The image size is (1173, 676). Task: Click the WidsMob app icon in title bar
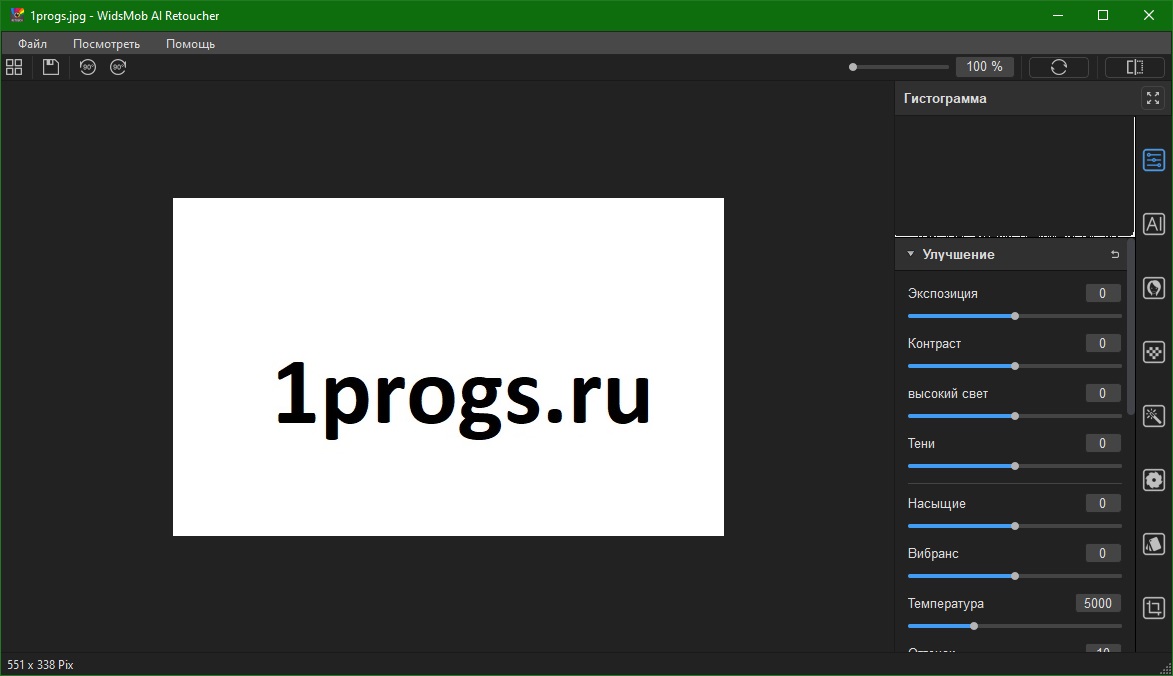tap(16, 15)
